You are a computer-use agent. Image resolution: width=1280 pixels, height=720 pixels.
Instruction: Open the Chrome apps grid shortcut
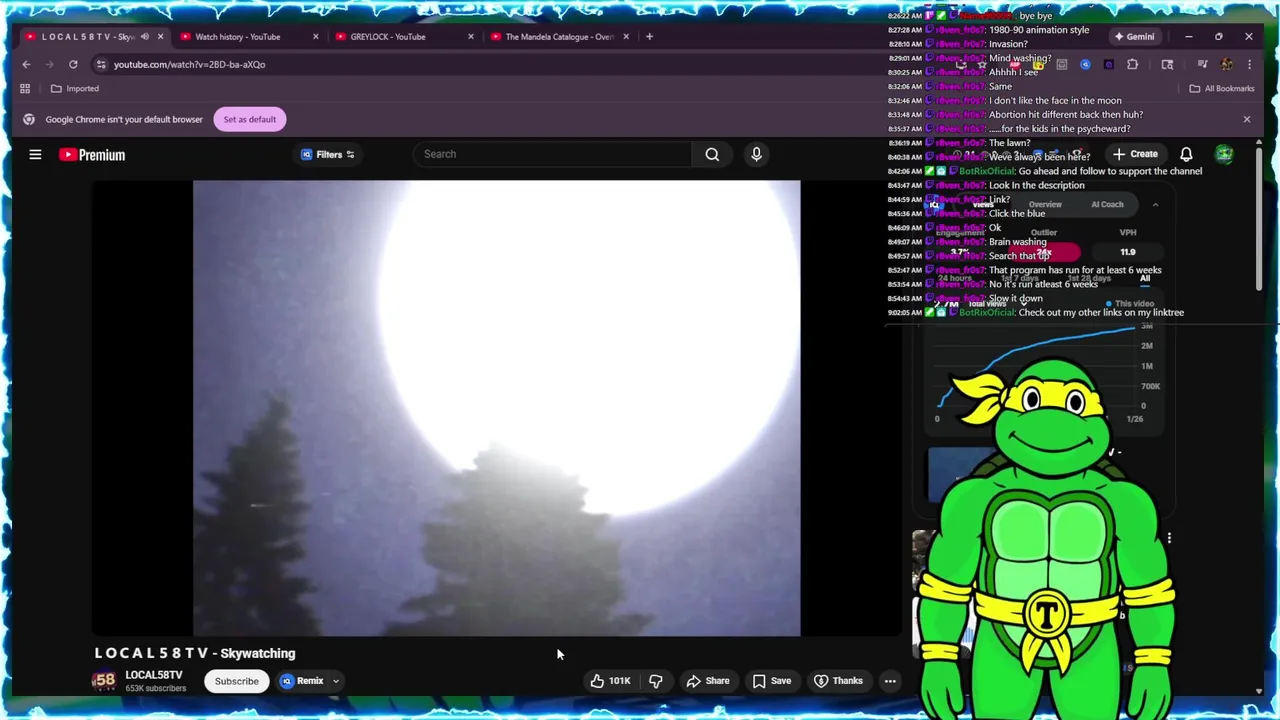point(25,89)
